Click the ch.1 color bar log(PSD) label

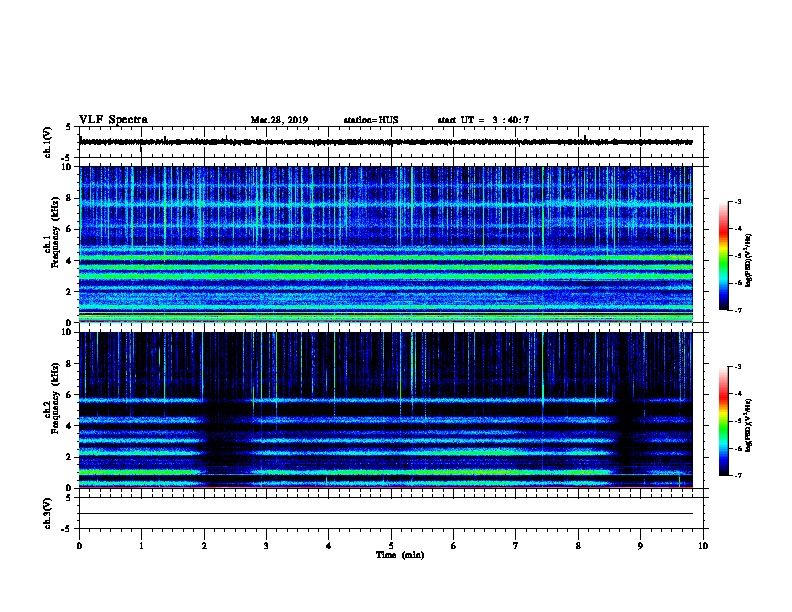pos(748,260)
